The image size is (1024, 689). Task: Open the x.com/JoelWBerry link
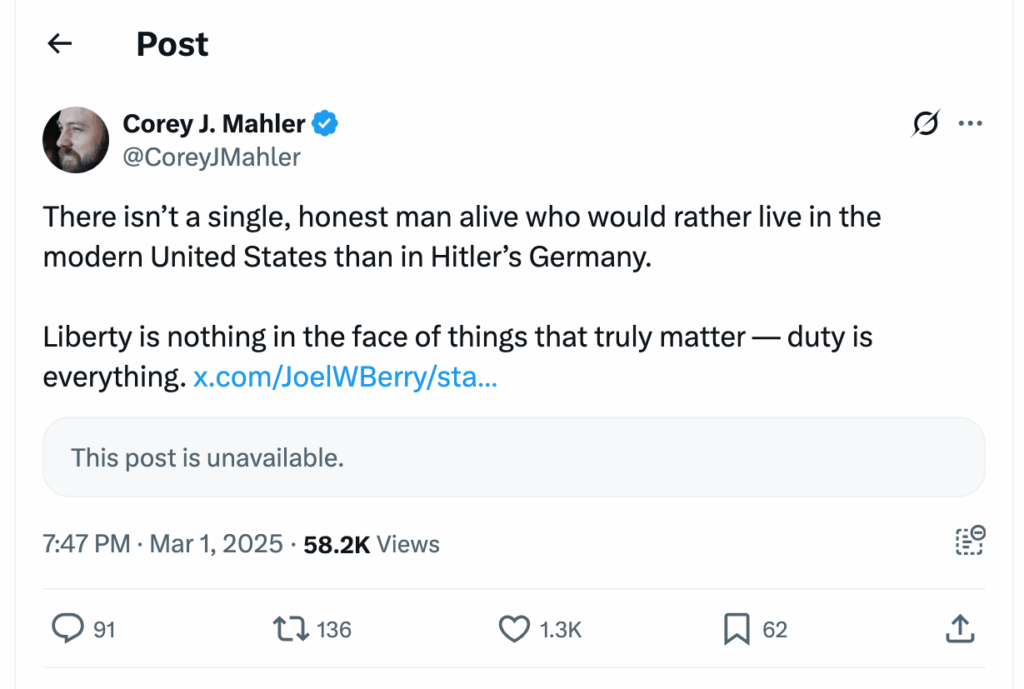pyautogui.click(x=345, y=377)
